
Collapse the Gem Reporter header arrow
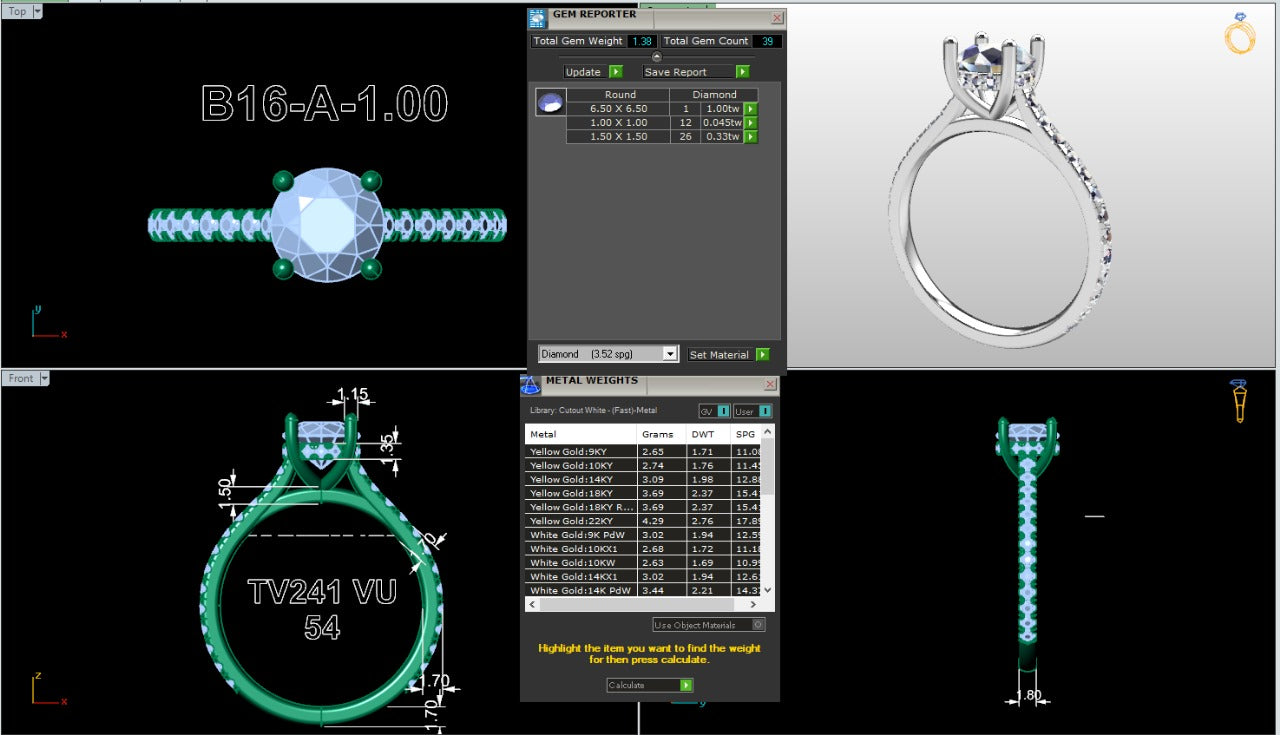tap(657, 57)
